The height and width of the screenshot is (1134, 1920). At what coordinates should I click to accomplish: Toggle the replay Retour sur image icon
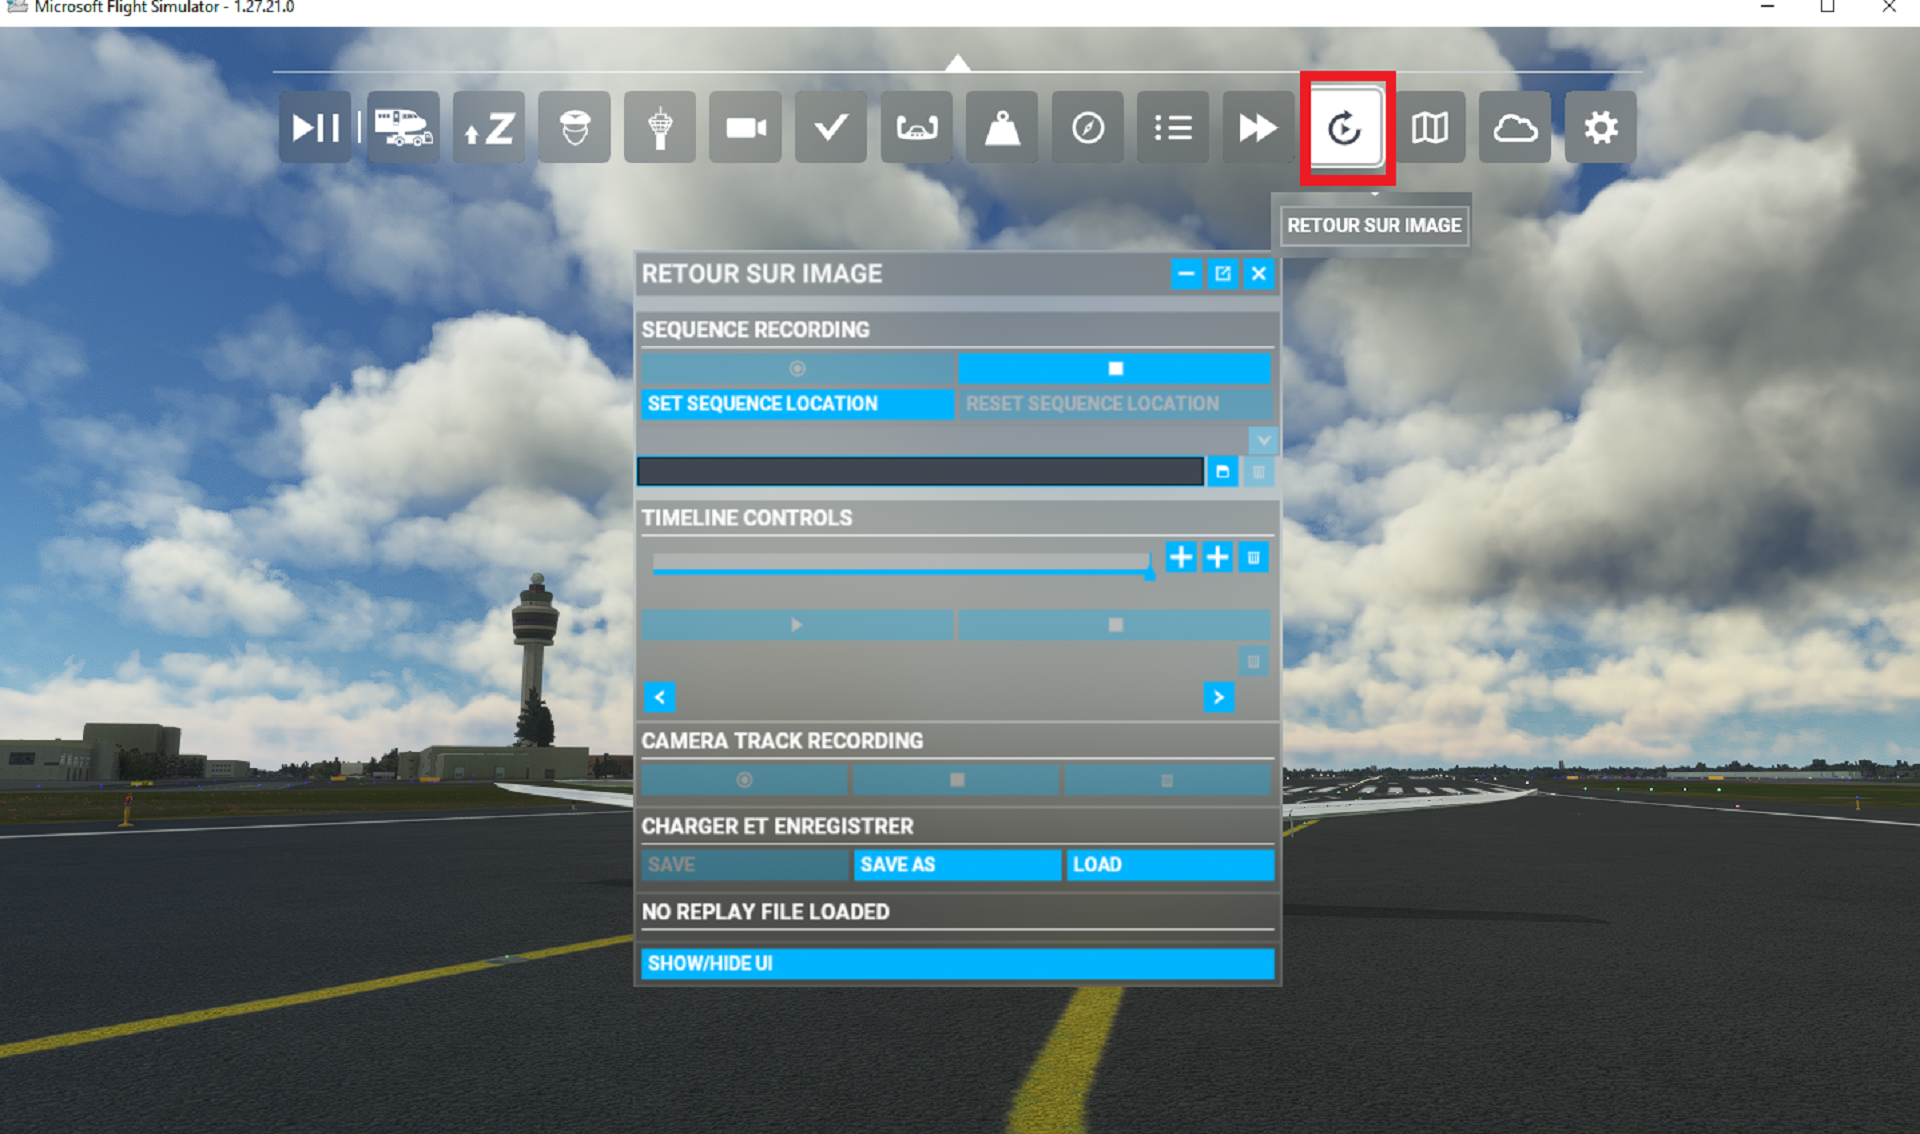tap(1345, 127)
